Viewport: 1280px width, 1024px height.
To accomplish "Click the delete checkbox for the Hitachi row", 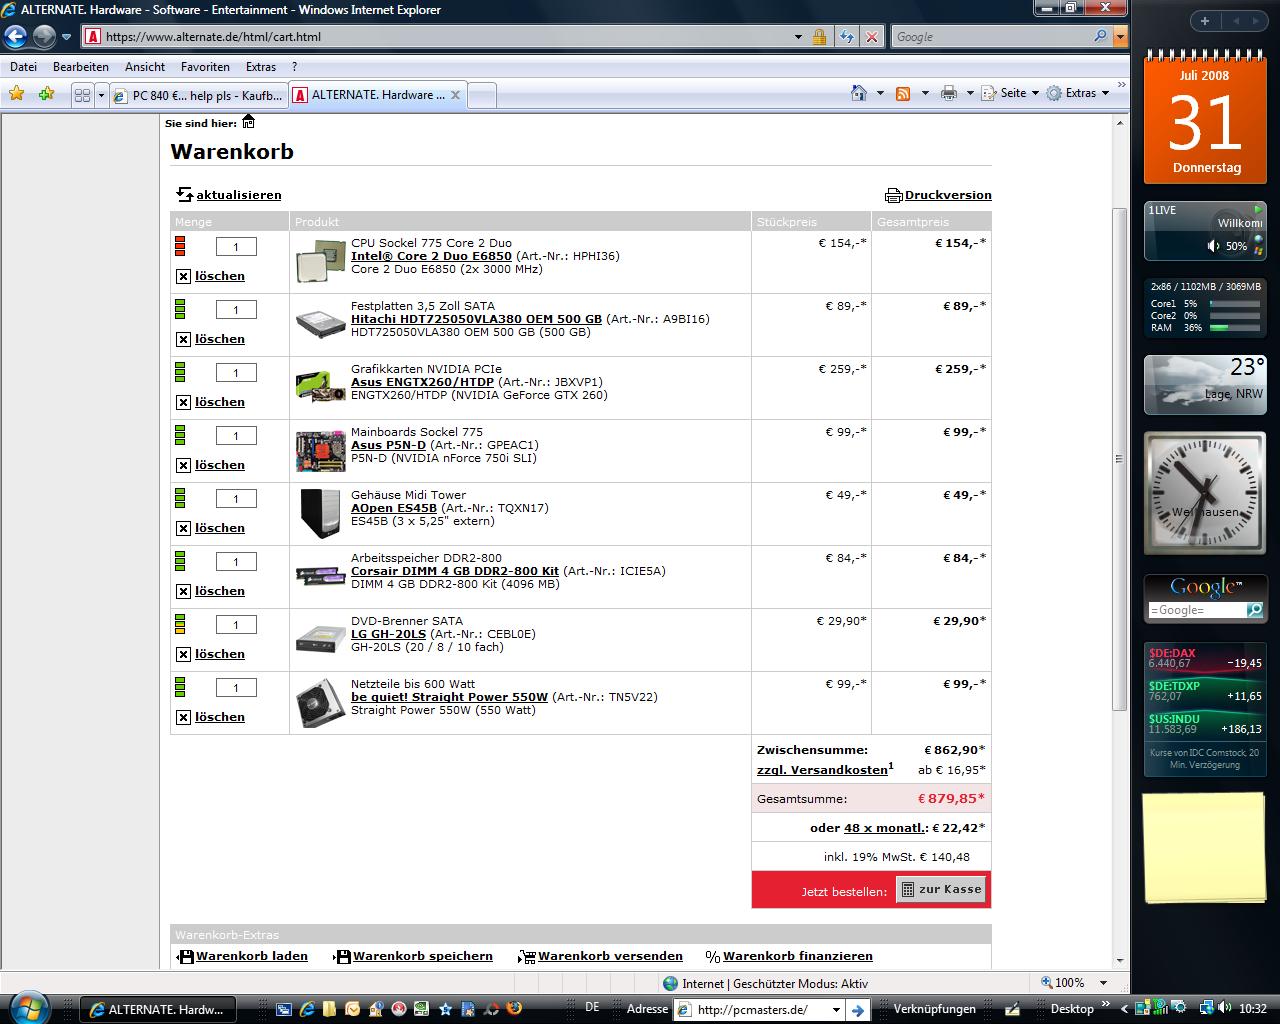I will click(x=183, y=340).
